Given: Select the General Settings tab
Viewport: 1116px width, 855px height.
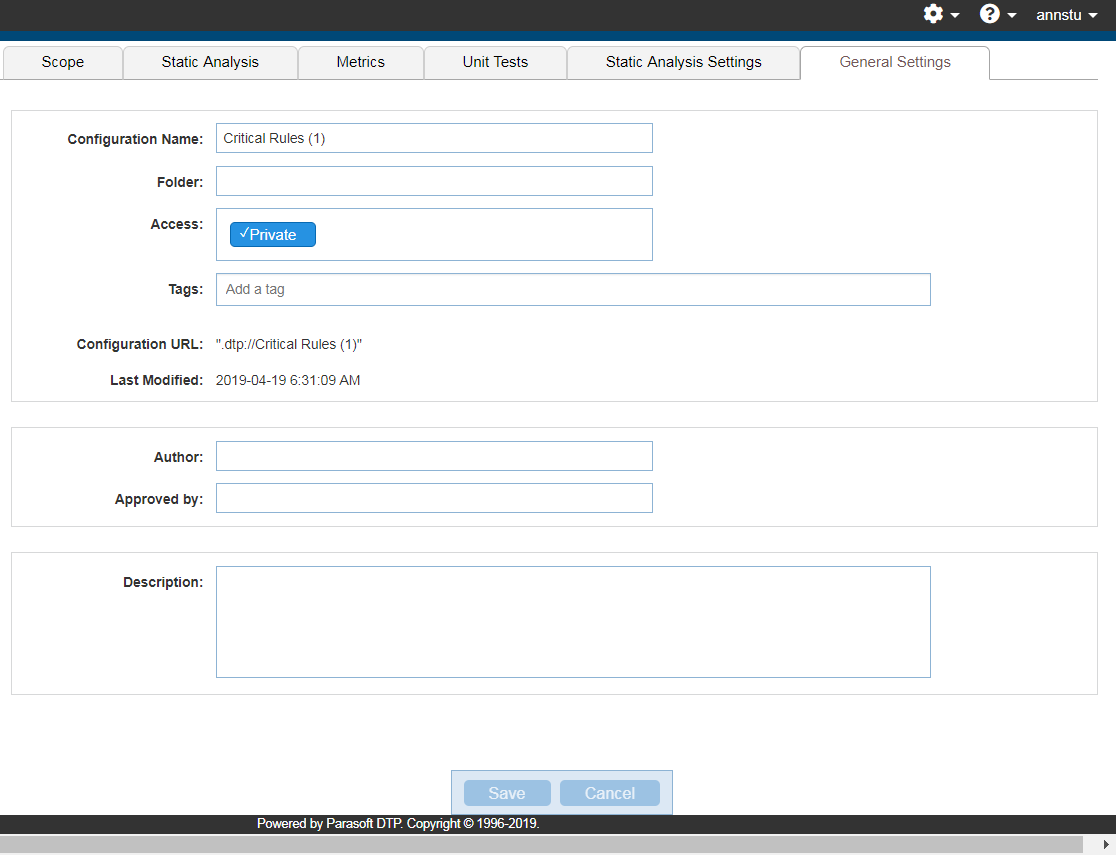Looking at the screenshot, I should pos(895,63).
